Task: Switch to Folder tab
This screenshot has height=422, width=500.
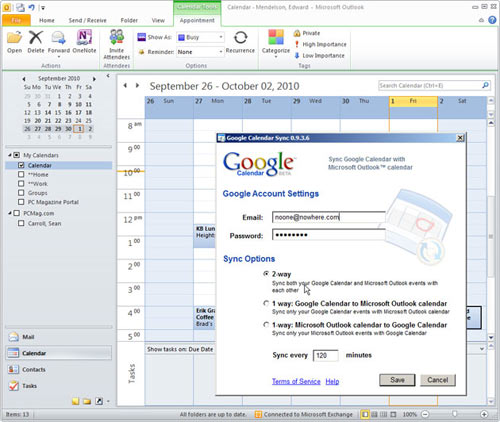Action: (x=129, y=20)
